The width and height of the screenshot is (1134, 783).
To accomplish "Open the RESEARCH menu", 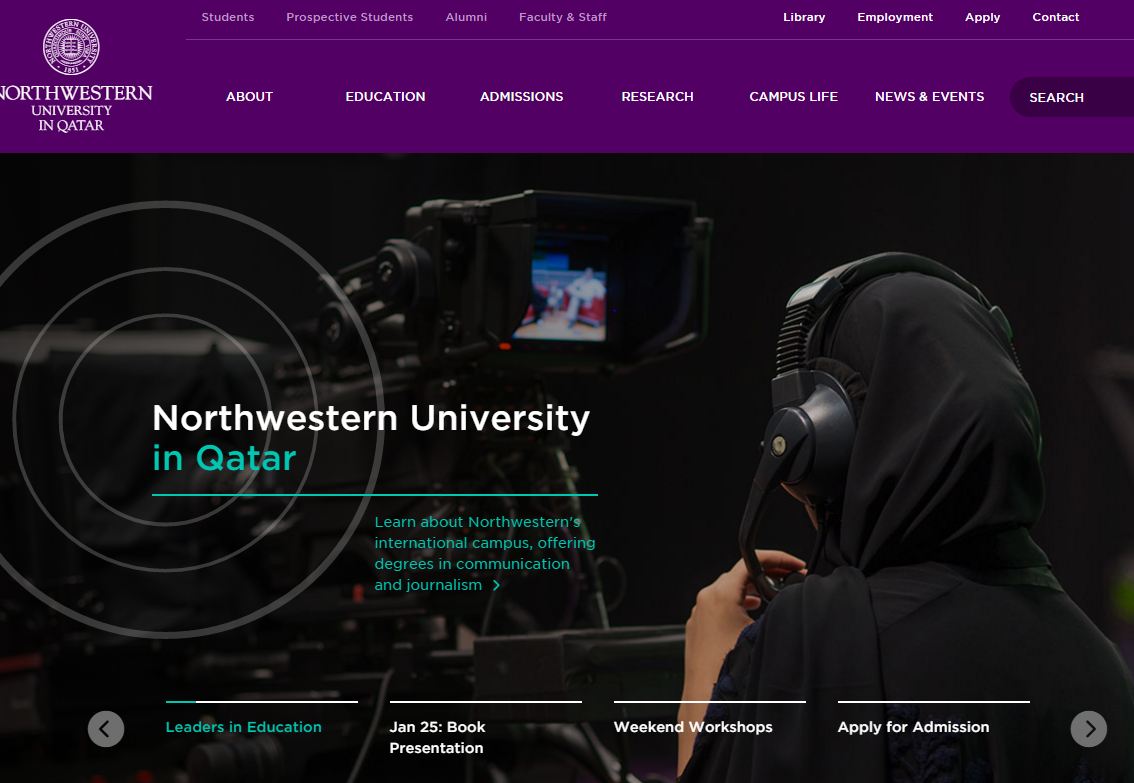I will [657, 96].
